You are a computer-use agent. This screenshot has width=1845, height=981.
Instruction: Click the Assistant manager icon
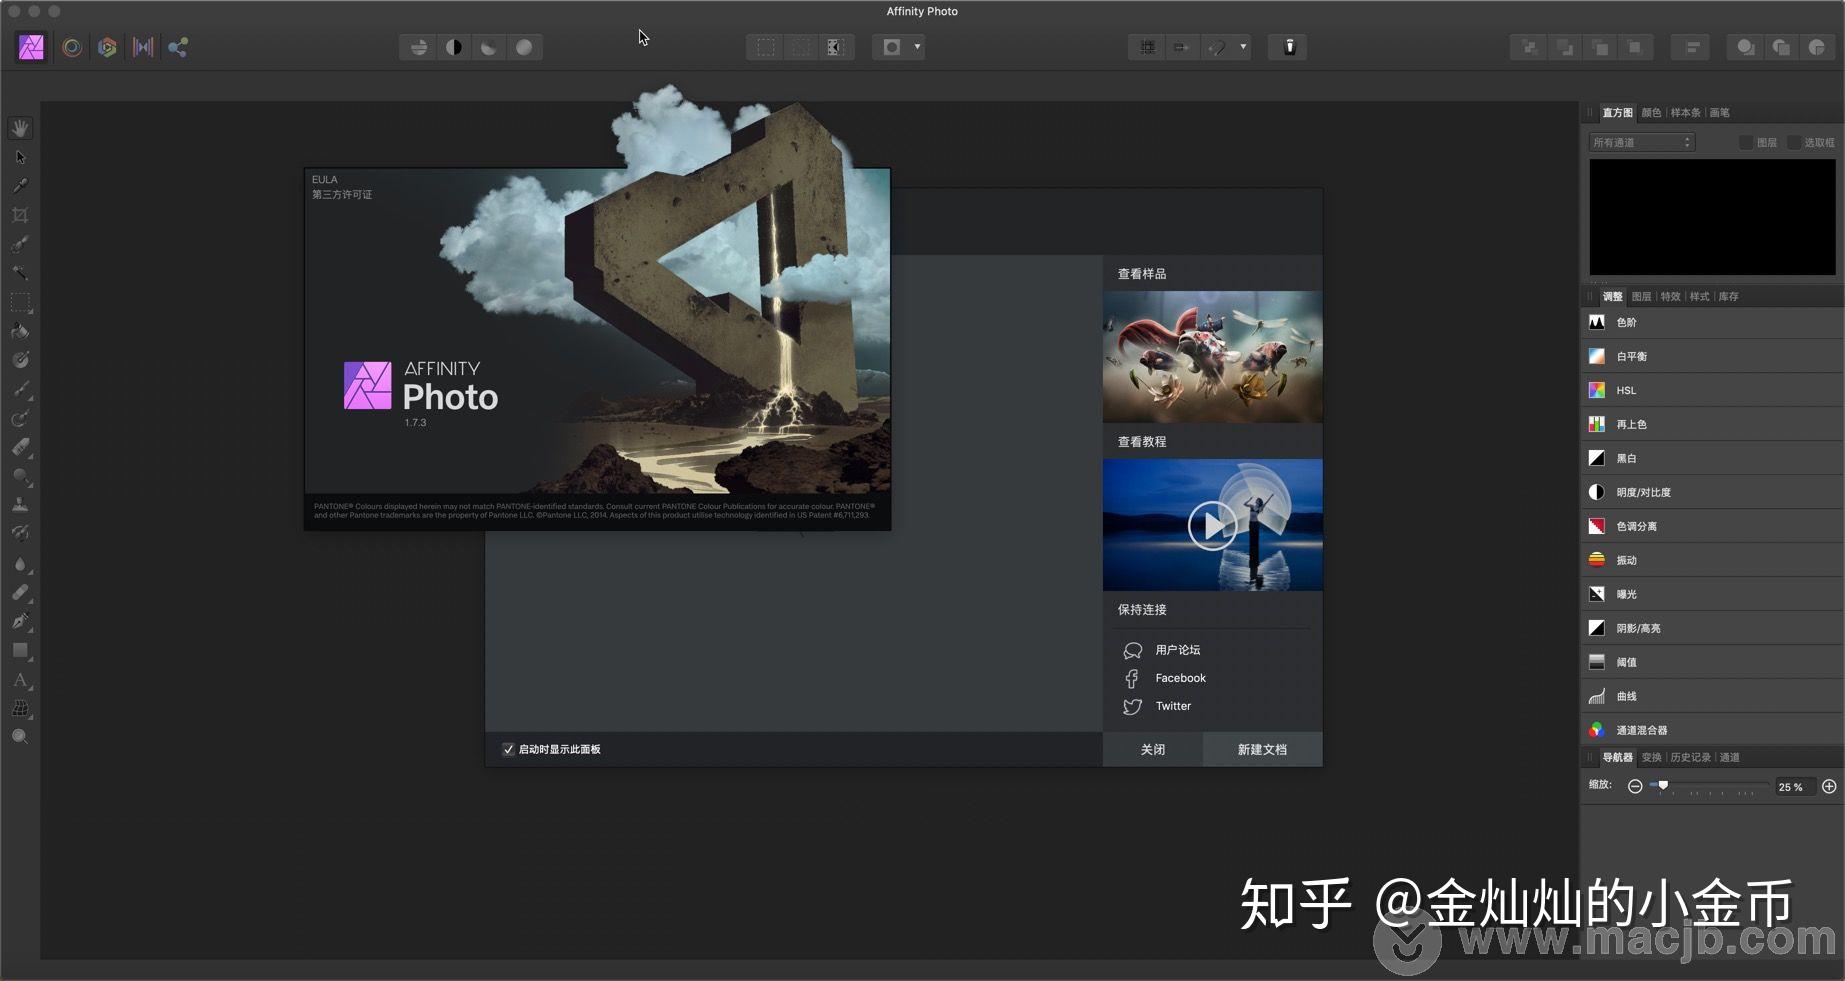click(1289, 47)
